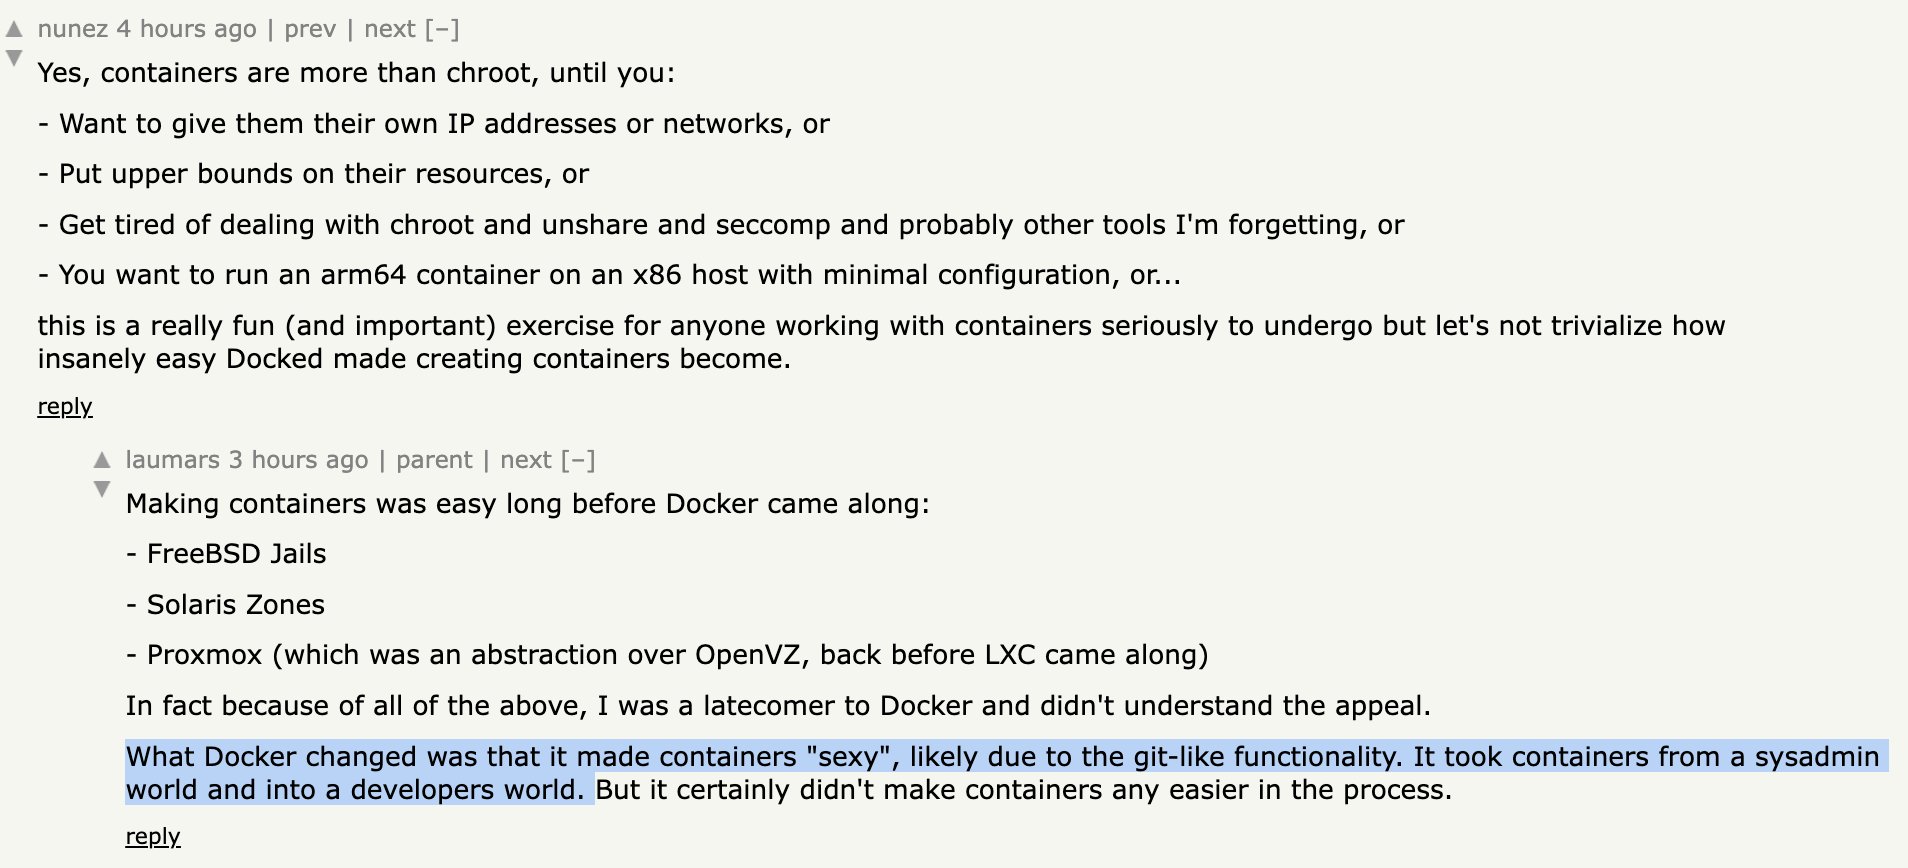Downvote nunez's comment
Viewport: 1908px width, 868px height.
14,58
